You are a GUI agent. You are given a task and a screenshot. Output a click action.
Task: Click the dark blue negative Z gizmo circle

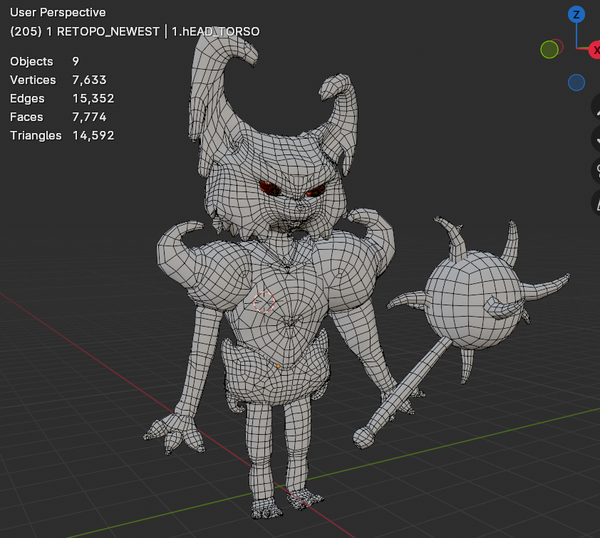(576, 83)
